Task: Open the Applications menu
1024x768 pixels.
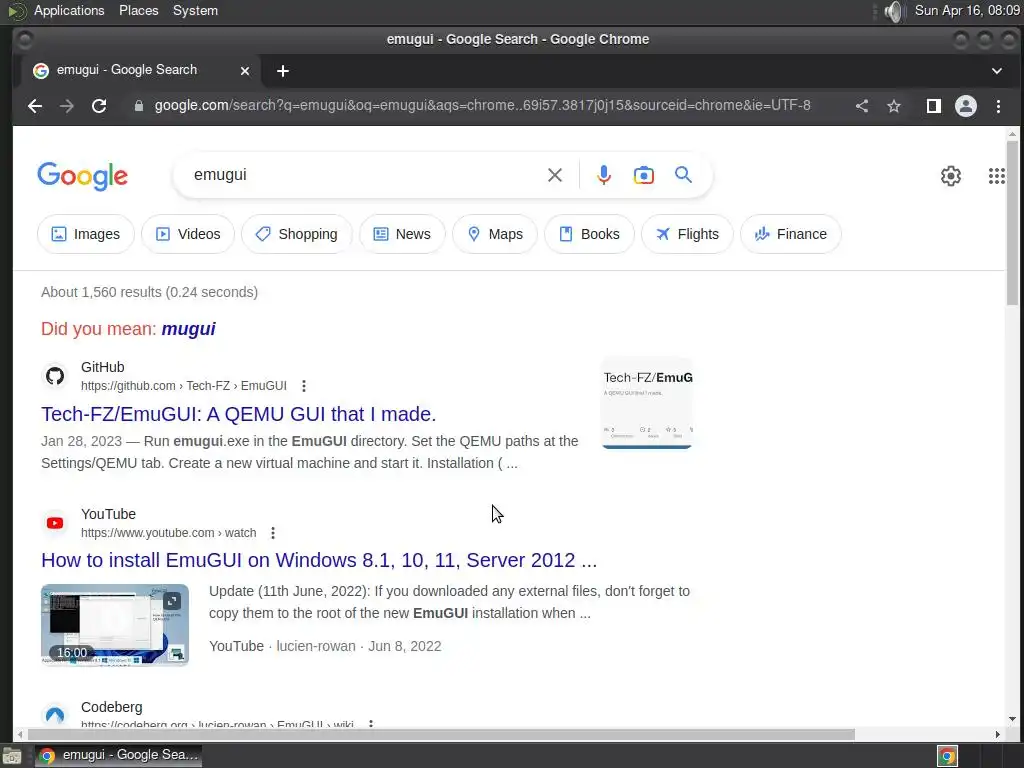Action: pos(69,10)
